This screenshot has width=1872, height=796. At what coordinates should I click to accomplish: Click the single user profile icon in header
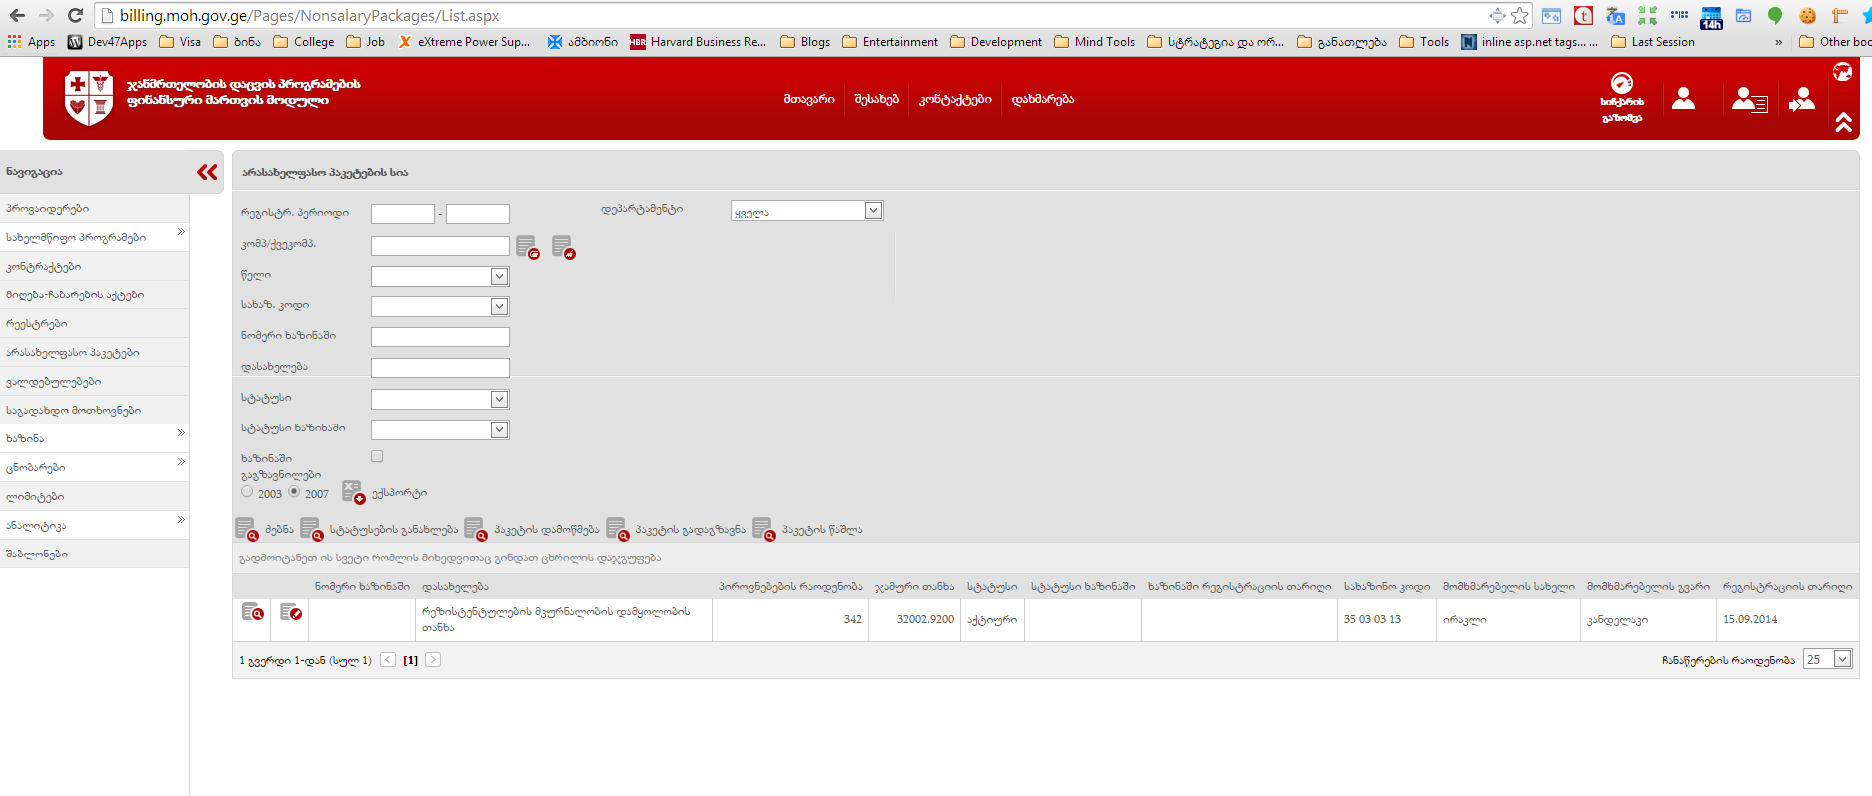pyautogui.click(x=1683, y=99)
